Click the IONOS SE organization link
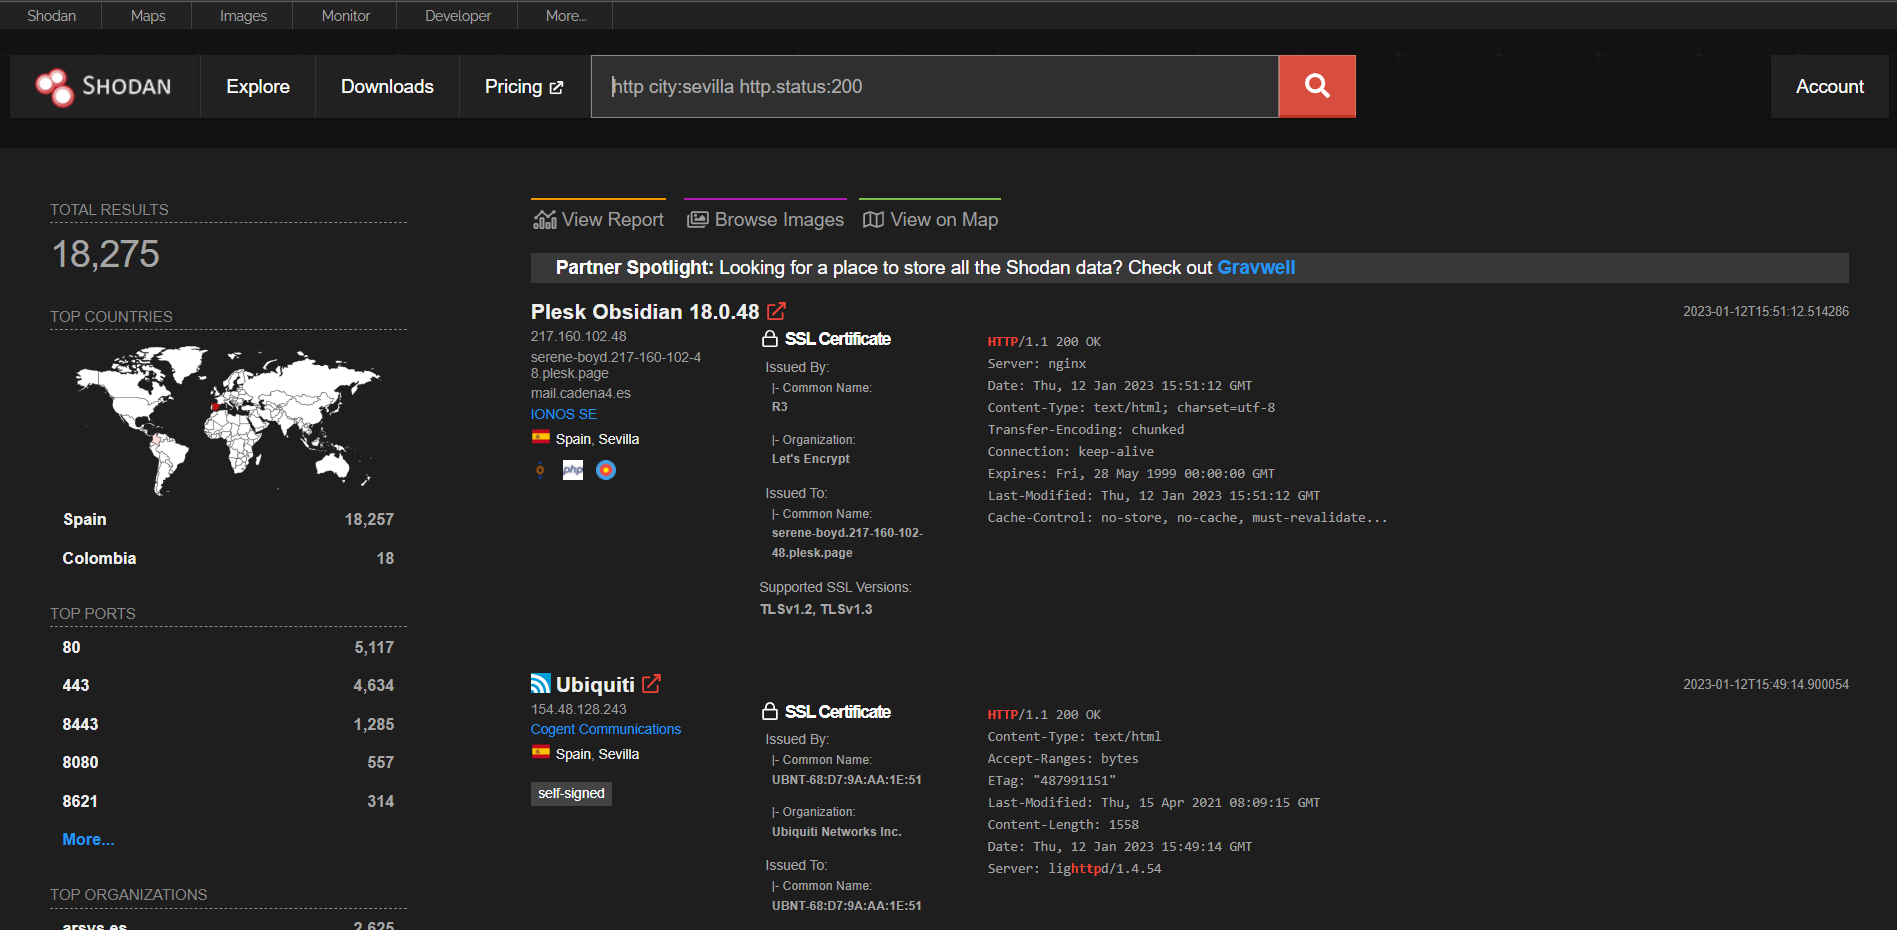This screenshot has height=930, width=1897. click(564, 414)
